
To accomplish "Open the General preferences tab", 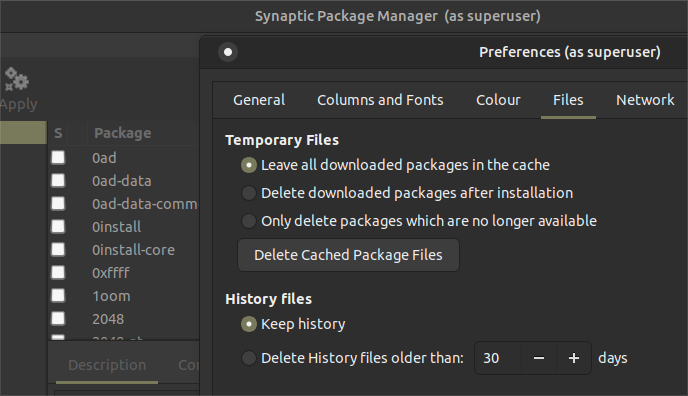I will 259,100.
